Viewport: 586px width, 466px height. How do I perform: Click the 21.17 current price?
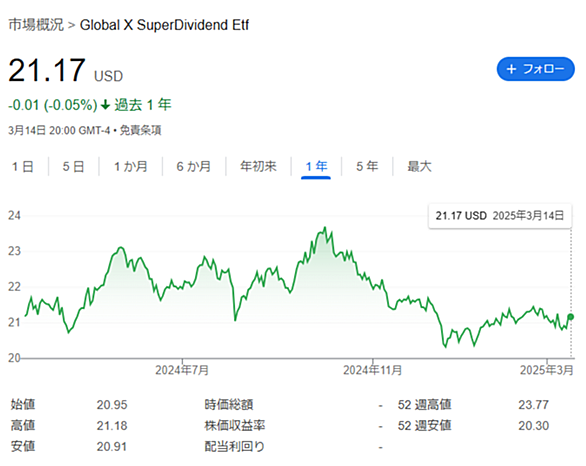click(x=47, y=70)
